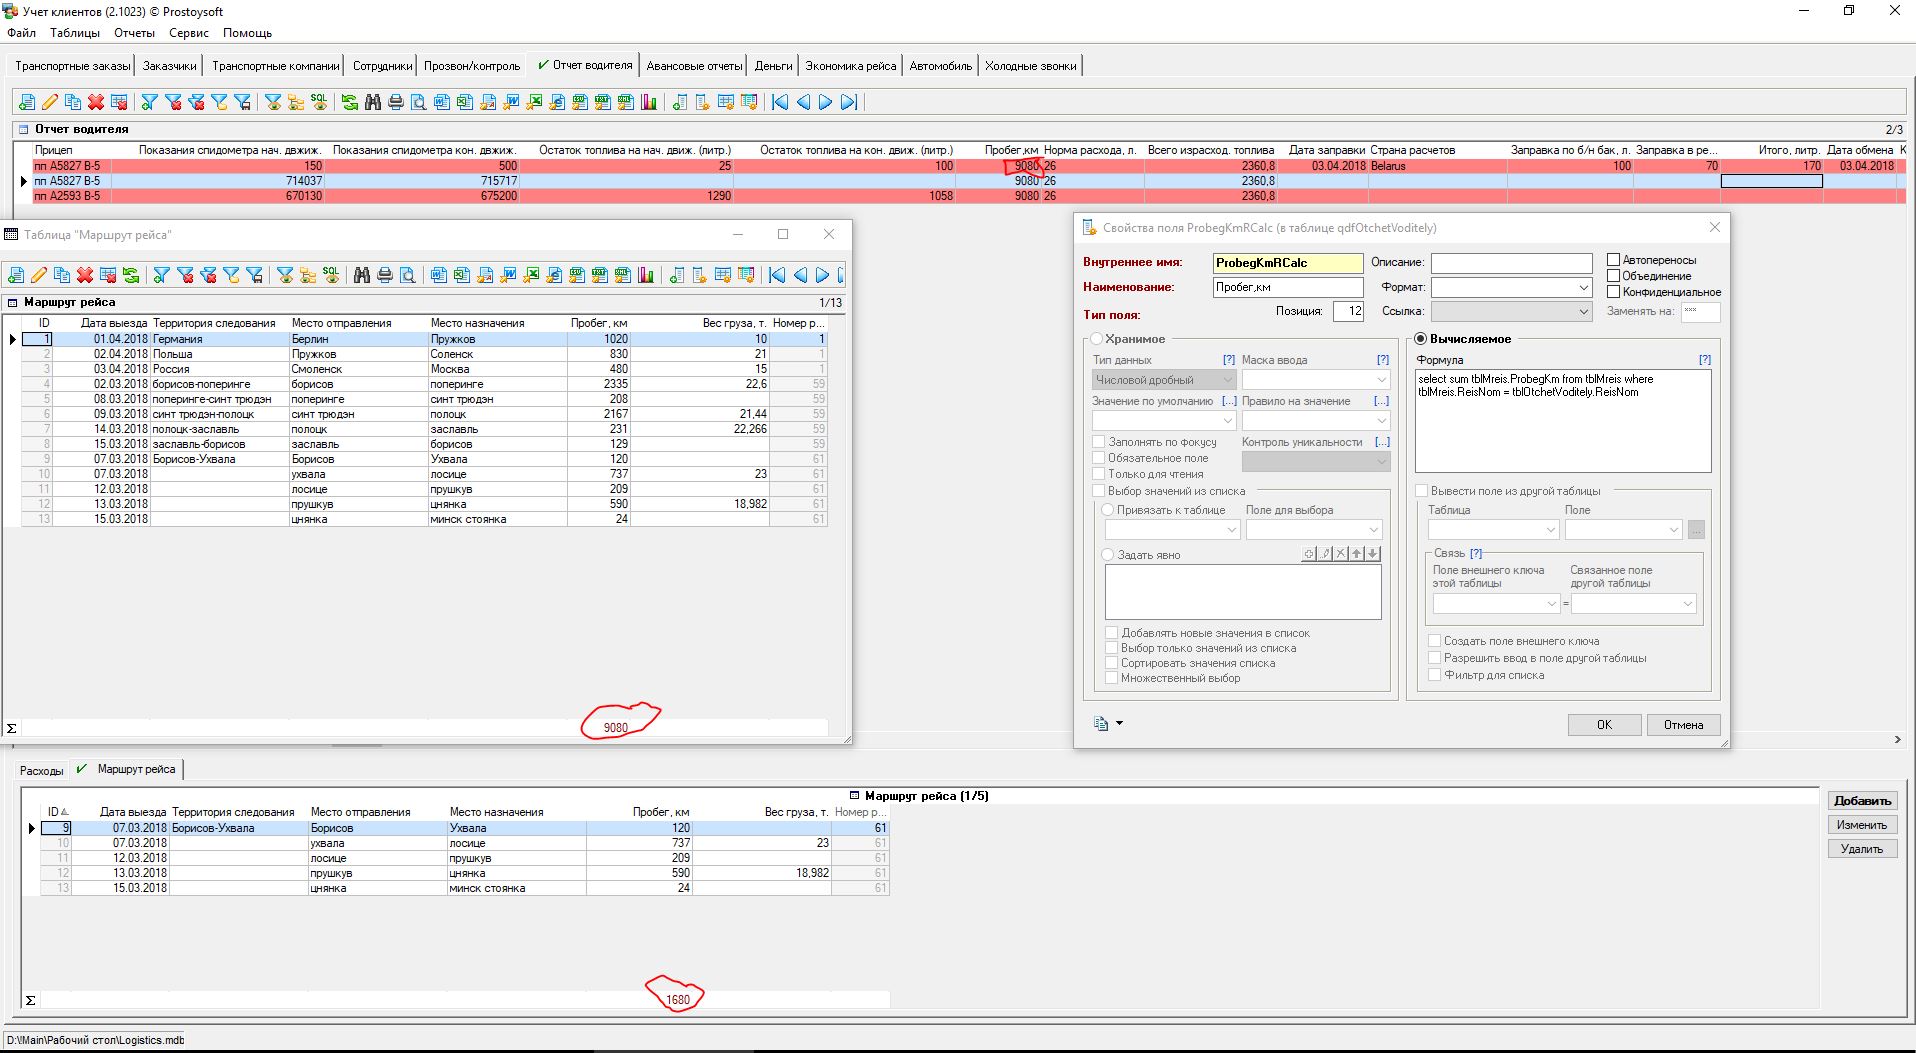1916x1053 pixels.
Task: Open the Сервис menu
Action: click(x=189, y=33)
